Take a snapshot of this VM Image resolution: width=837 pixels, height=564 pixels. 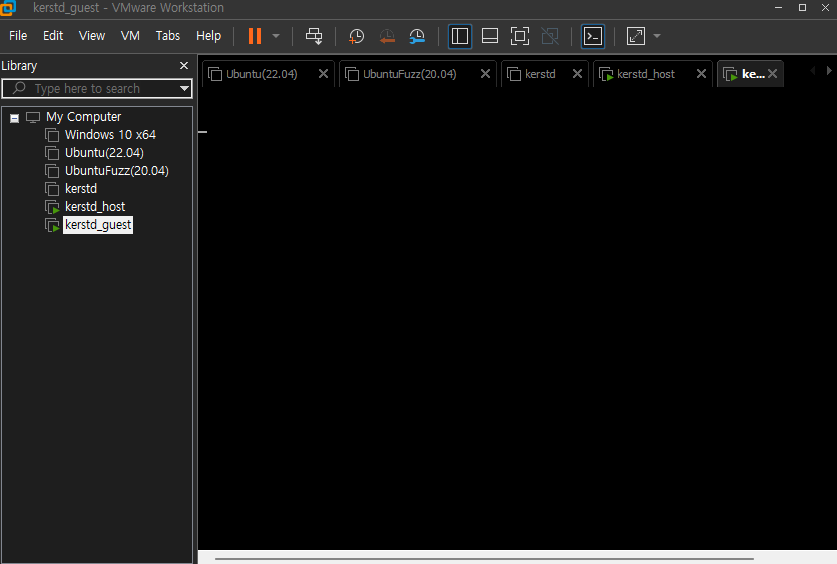356,36
